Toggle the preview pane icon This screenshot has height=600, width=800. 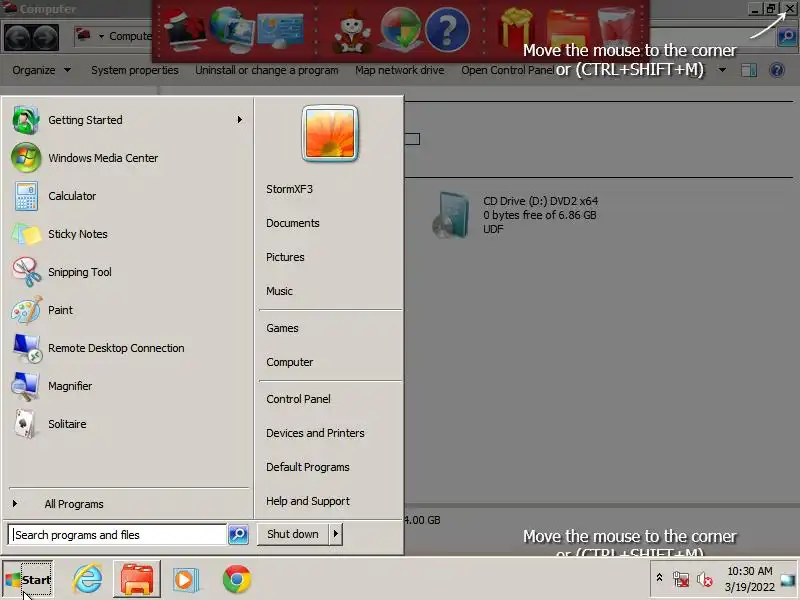click(749, 70)
